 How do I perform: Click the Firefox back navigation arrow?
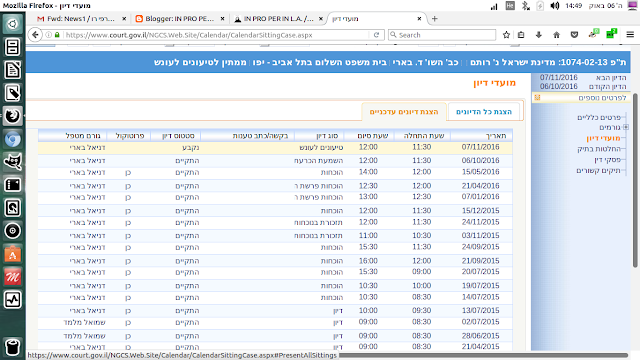point(35,35)
